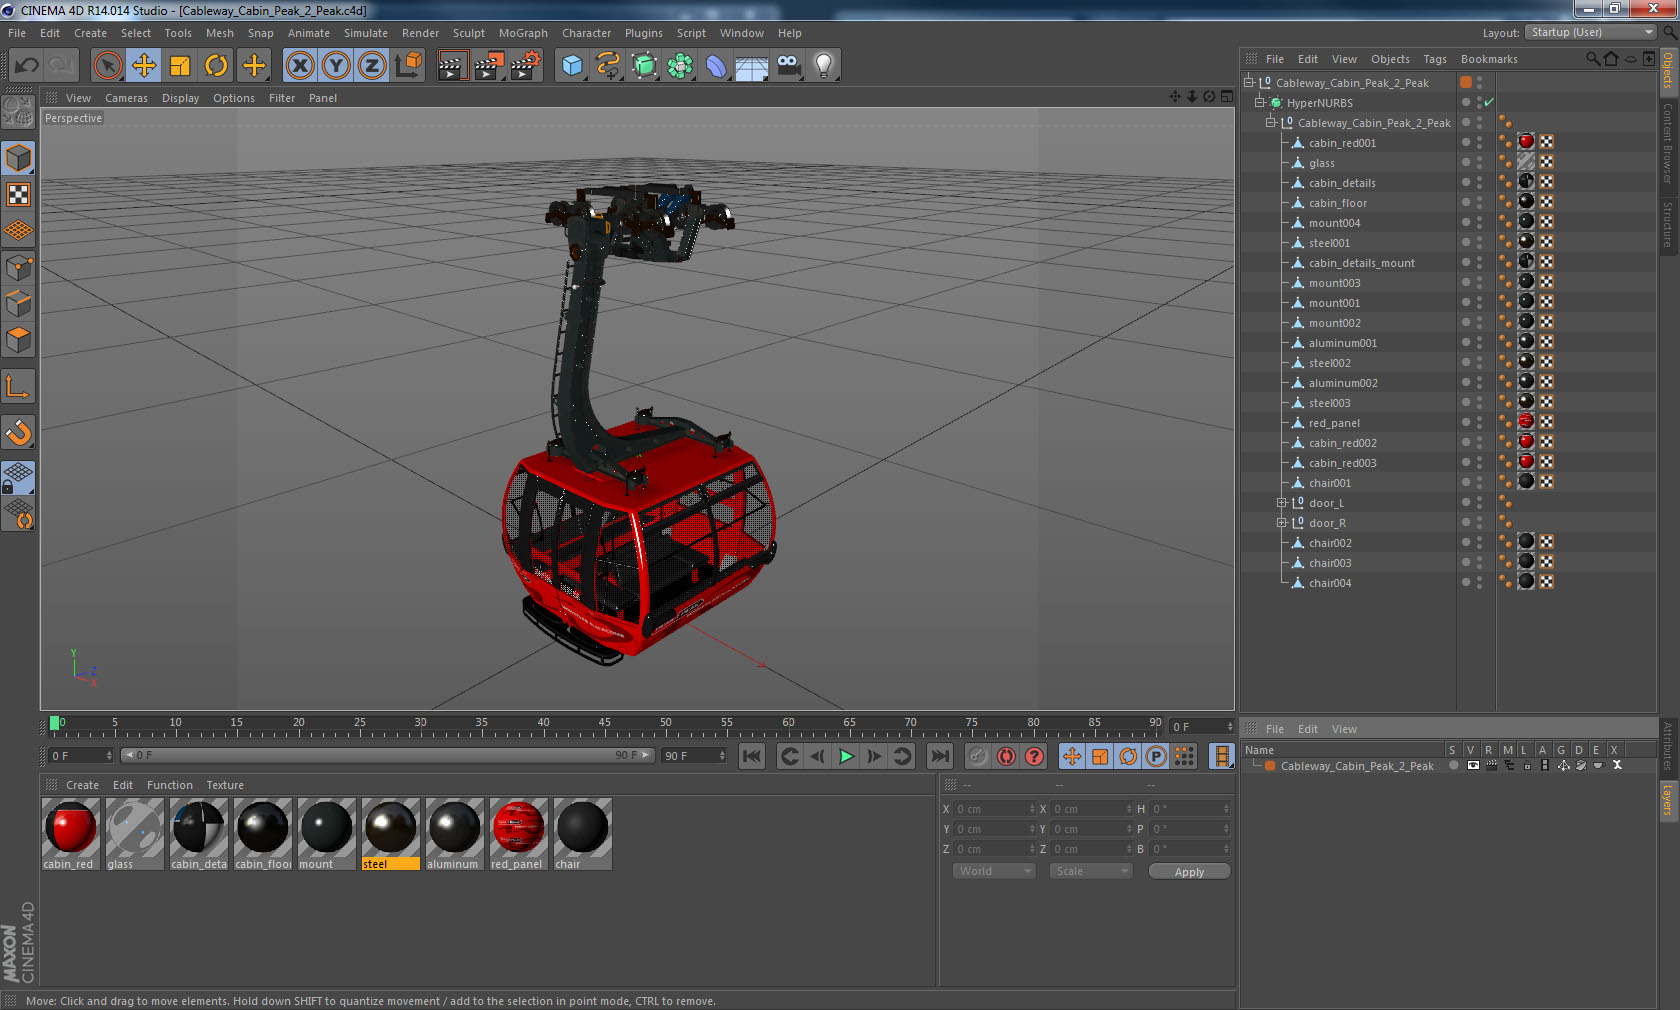Click the Scale tool icon
Viewport: 1680px width, 1010px height.
coord(180,66)
